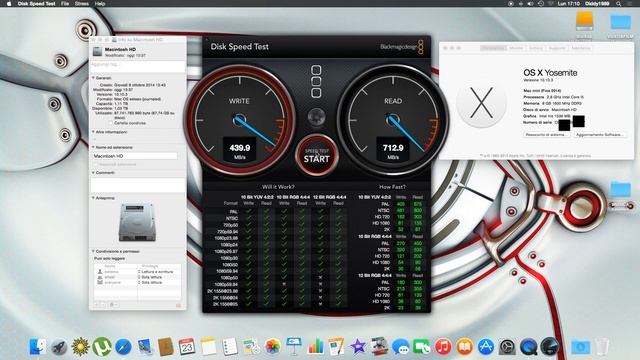Open Safari from the Dock
640x360 pixels.
[123, 347]
